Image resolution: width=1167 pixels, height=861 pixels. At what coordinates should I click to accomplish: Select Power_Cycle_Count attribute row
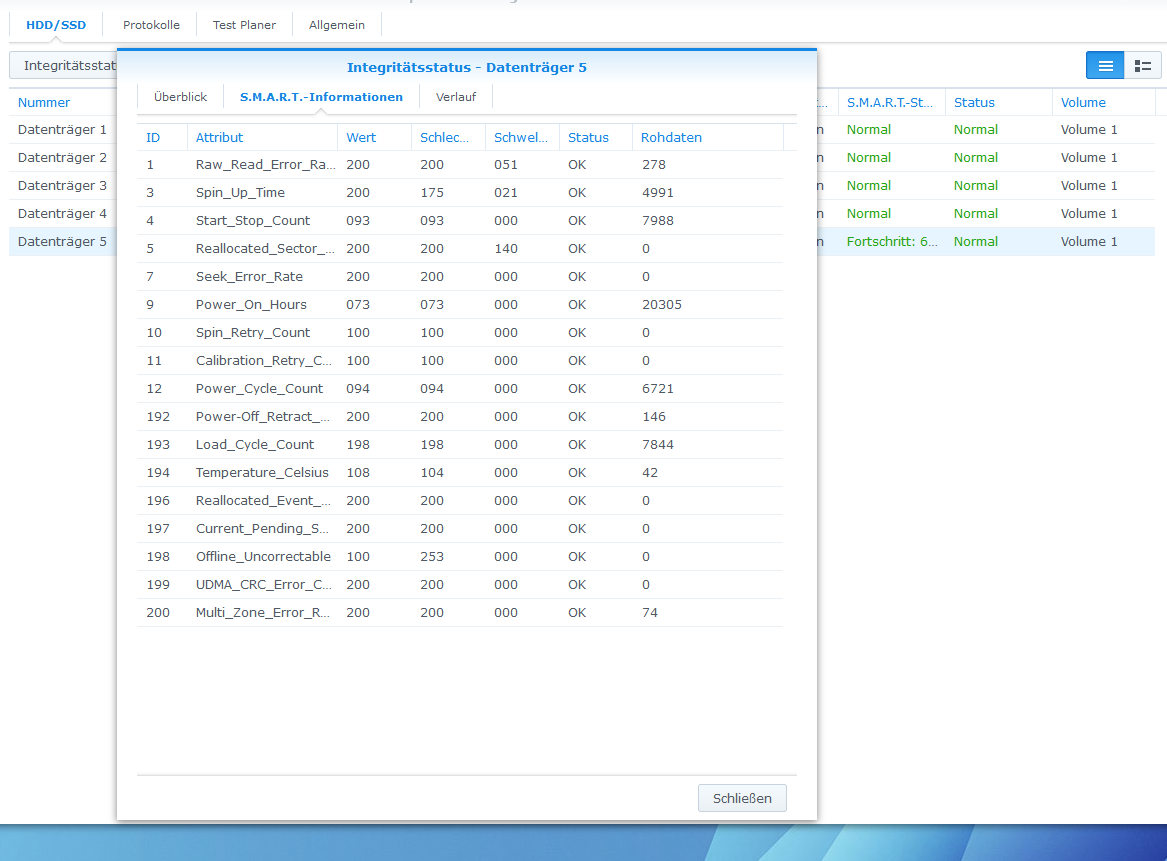coord(460,388)
